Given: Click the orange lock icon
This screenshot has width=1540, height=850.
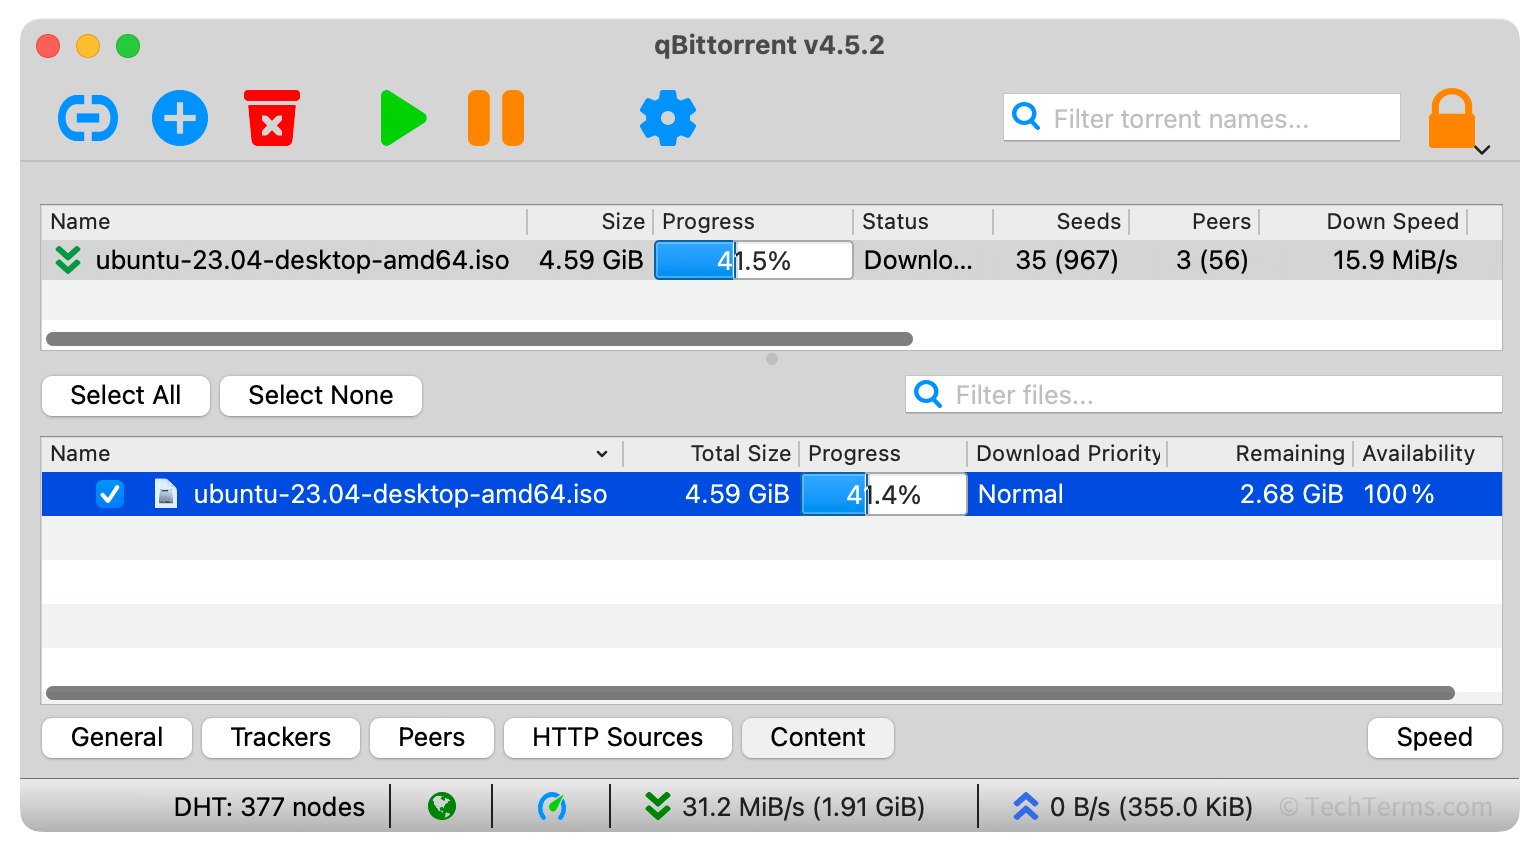Looking at the screenshot, I should point(1451,118).
